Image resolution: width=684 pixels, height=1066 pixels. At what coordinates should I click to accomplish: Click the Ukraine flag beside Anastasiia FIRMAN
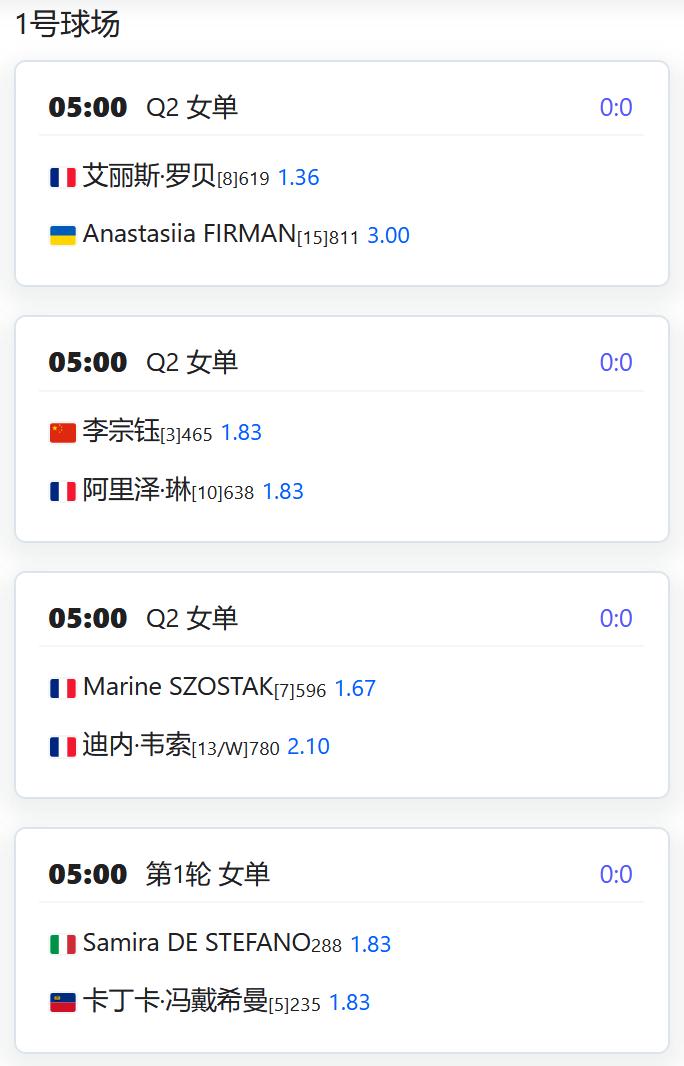click(x=63, y=235)
